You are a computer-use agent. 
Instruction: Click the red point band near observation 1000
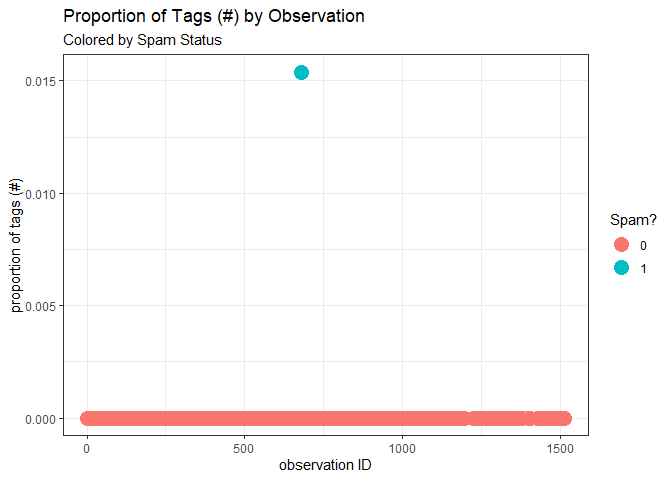(402, 418)
